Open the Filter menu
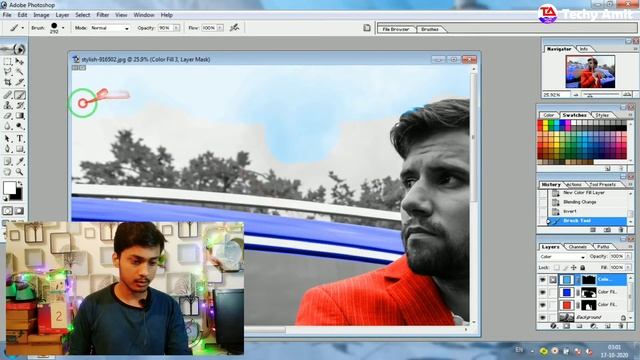This screenshot has width=640, height=360. pos(102,15)
